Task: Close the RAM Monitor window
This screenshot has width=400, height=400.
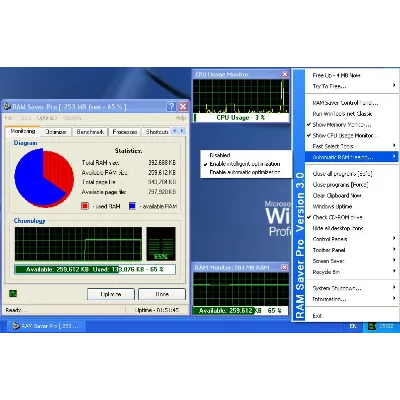Action: pos(284,267)
